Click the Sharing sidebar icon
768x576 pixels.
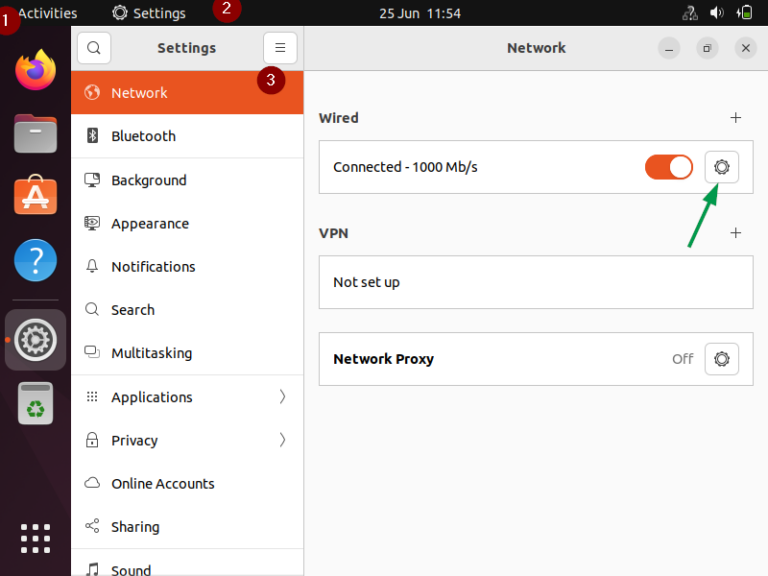[x=92, y=526]
